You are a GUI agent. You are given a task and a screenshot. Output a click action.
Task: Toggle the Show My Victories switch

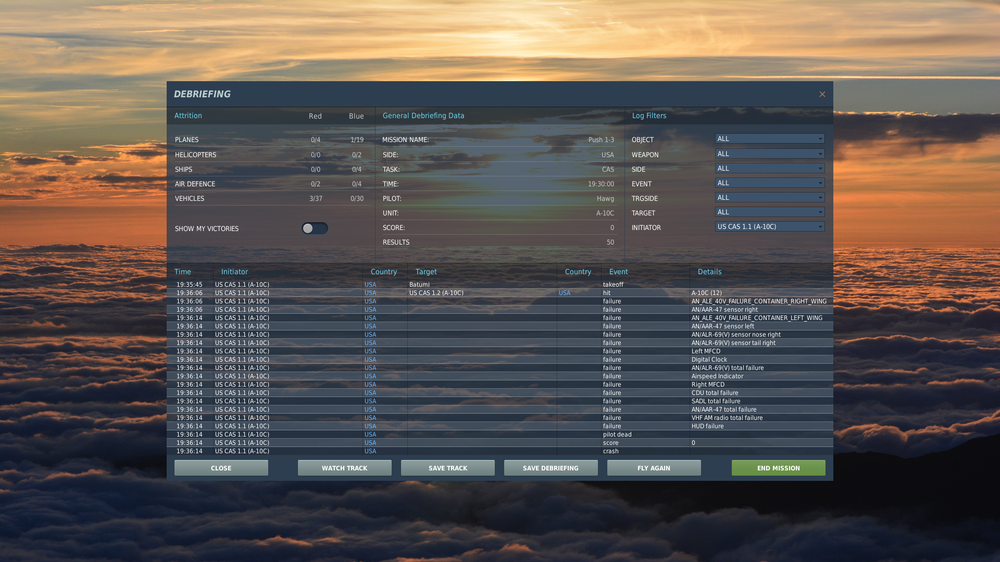(314, 228)
